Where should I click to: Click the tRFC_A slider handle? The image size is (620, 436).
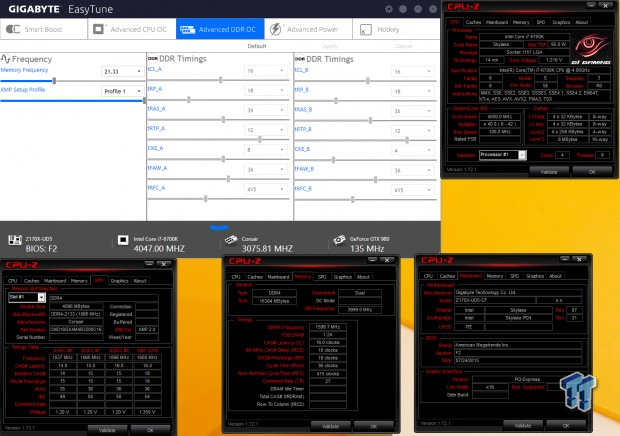click(x=206, y=199)
